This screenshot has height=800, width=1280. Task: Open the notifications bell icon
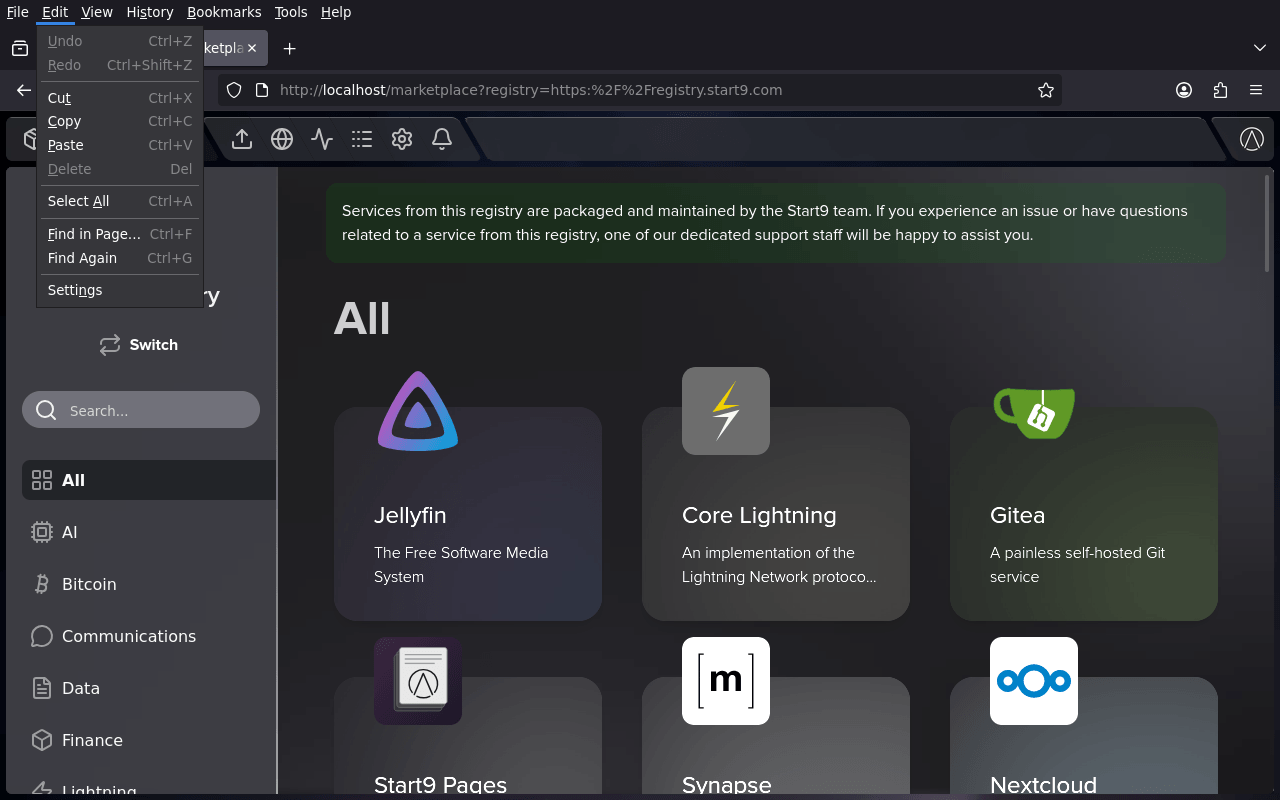click(442, 139)
